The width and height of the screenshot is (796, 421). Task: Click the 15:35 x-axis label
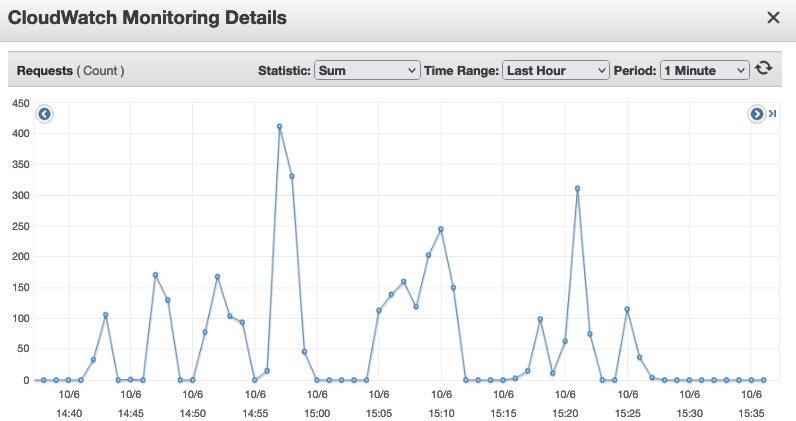[751, 413]
